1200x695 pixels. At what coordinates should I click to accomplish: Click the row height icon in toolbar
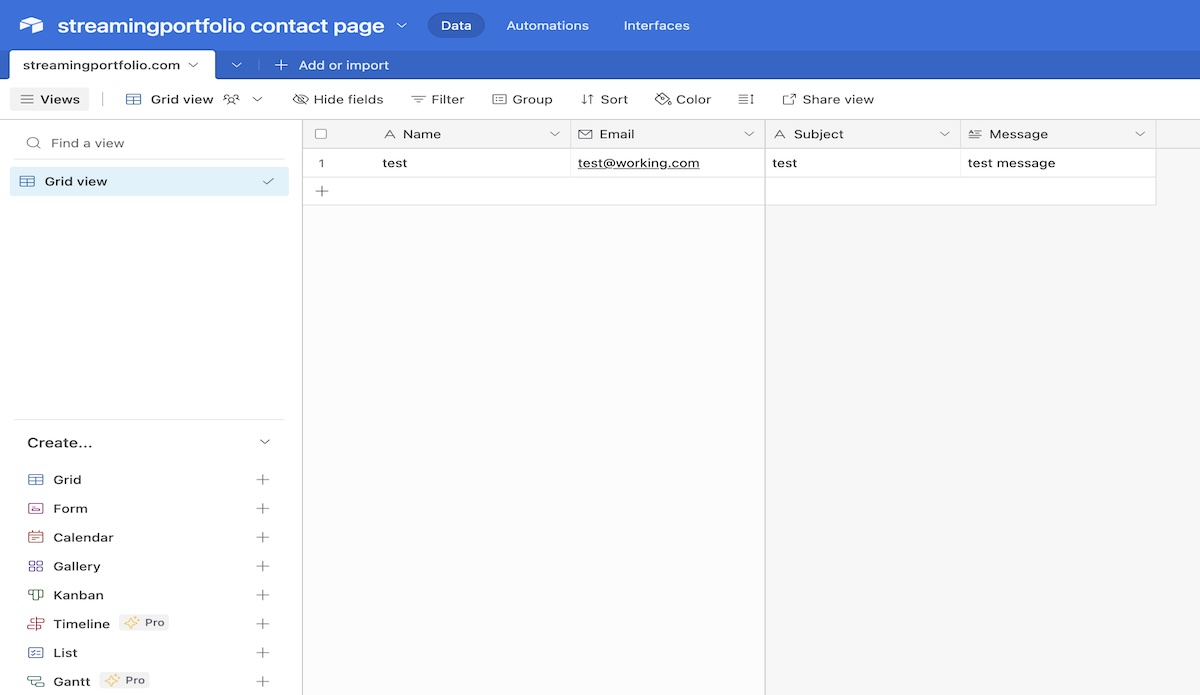746,99
